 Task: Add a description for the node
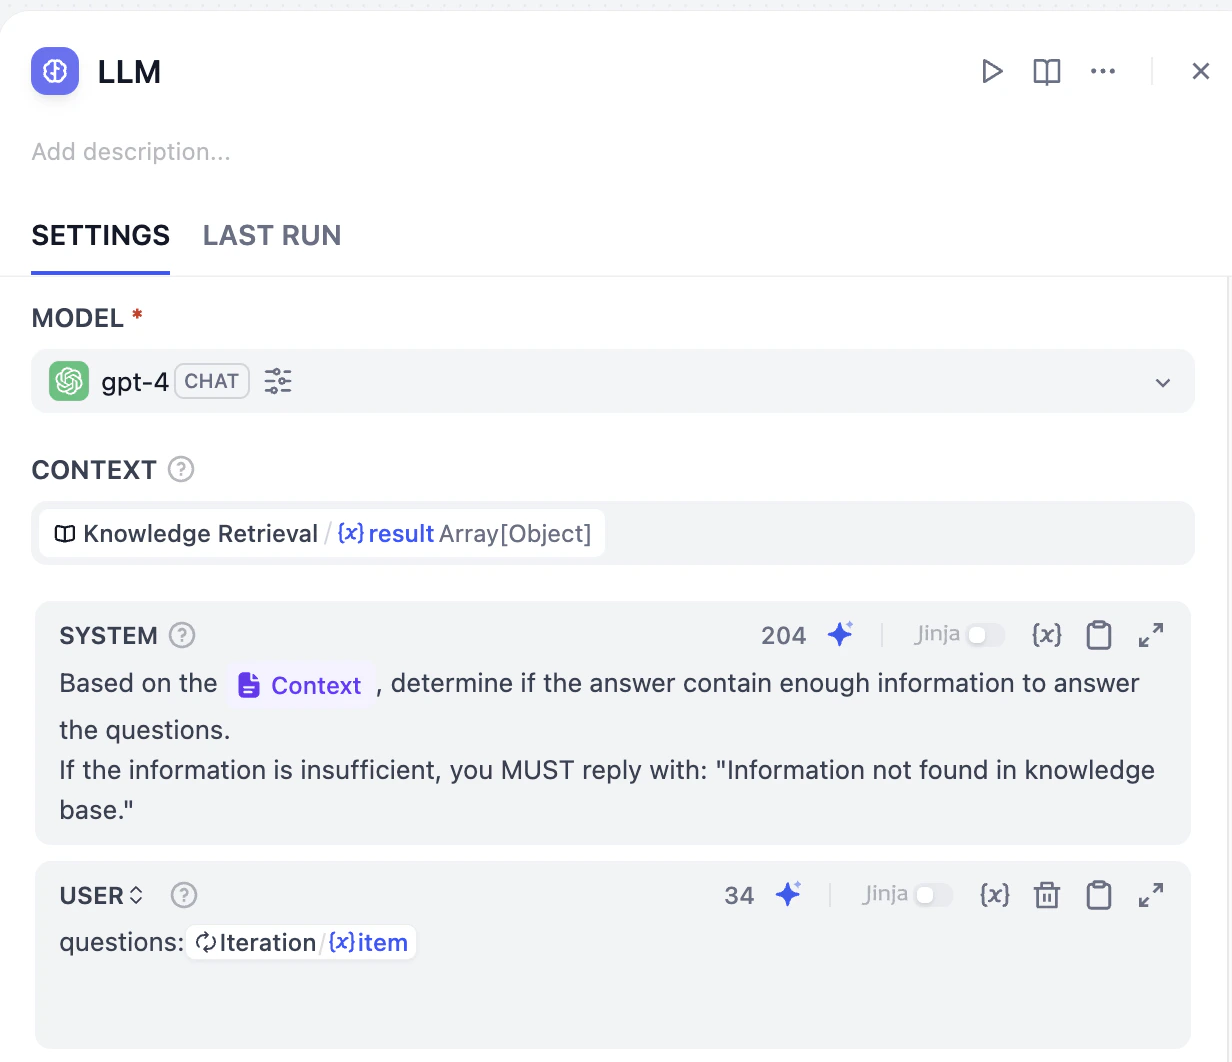pyautogui.click(x=131, y=152)
